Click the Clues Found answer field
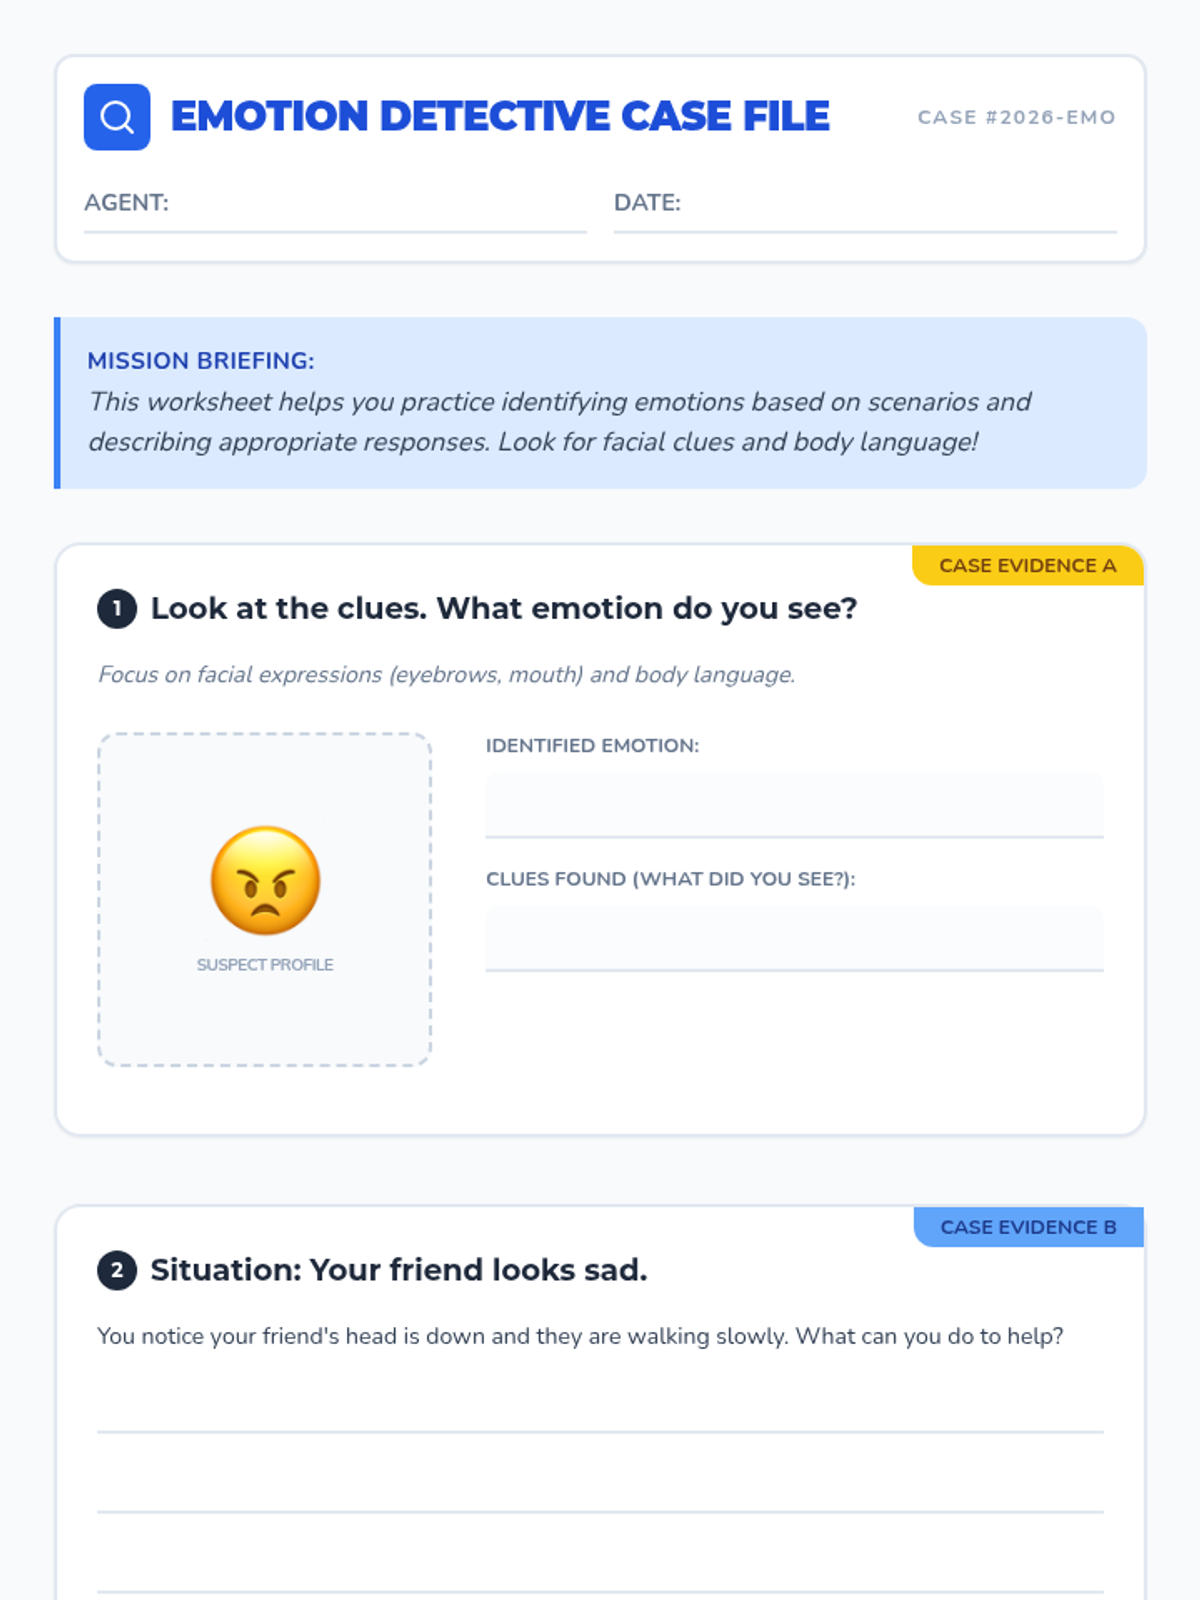Viewport: 1200px width, 1600px height. point(794,939)
